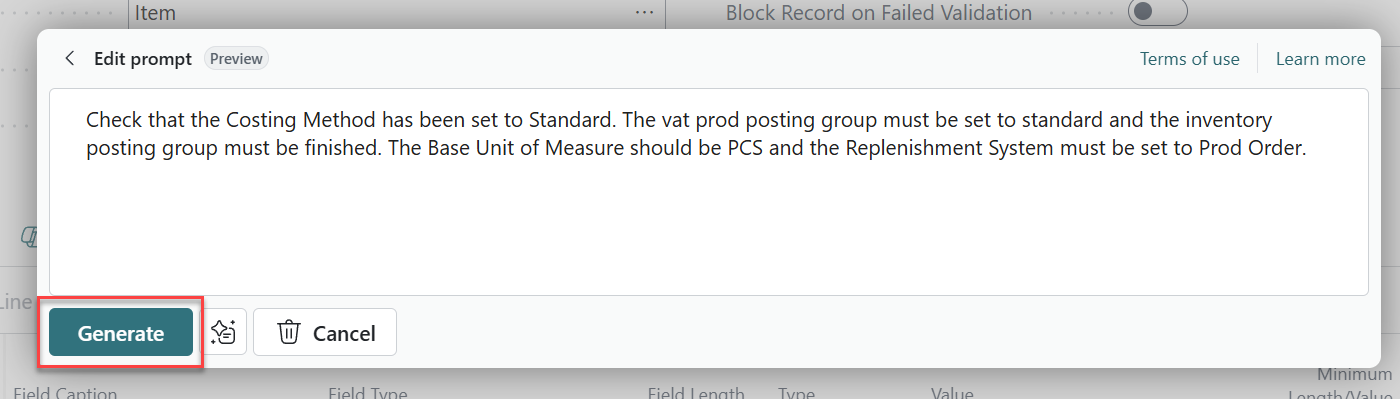Image resolution: width=1400 pixels, height=399 pixels.
Task: Click the Copilot icon behind the dialog's left edge
Action: click(30, 237)
